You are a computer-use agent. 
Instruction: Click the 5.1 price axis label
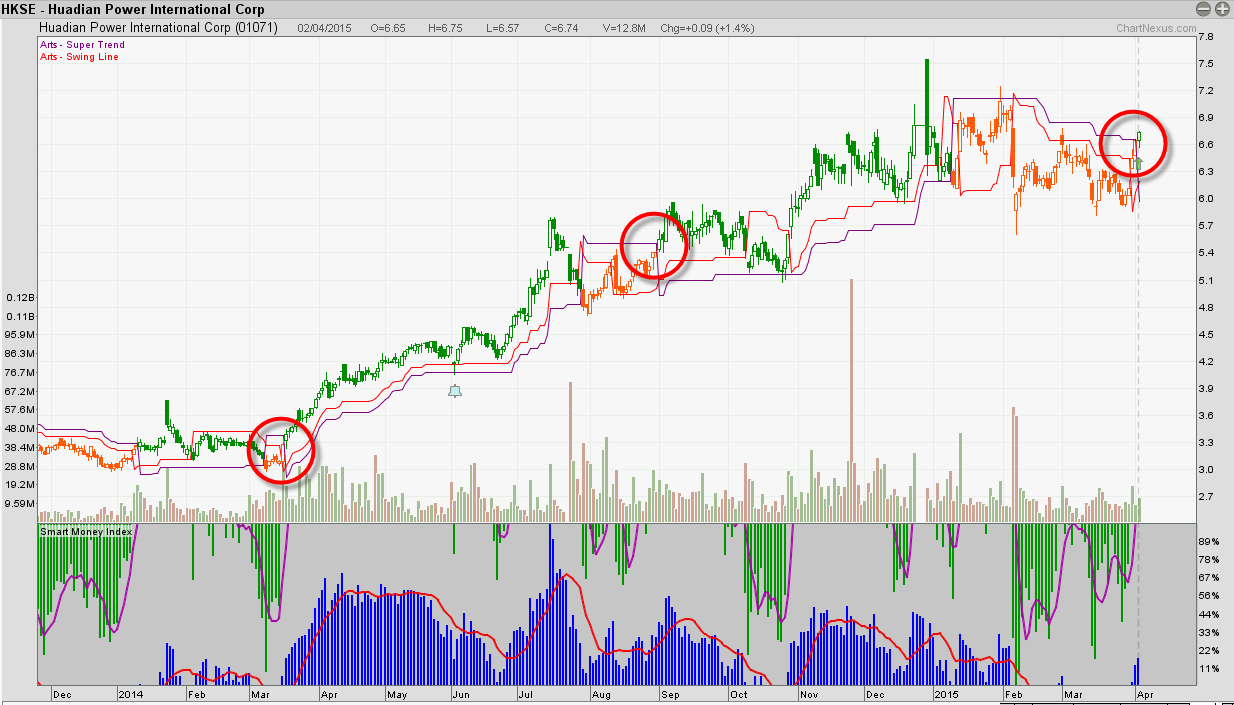[x=1205, y=281]
